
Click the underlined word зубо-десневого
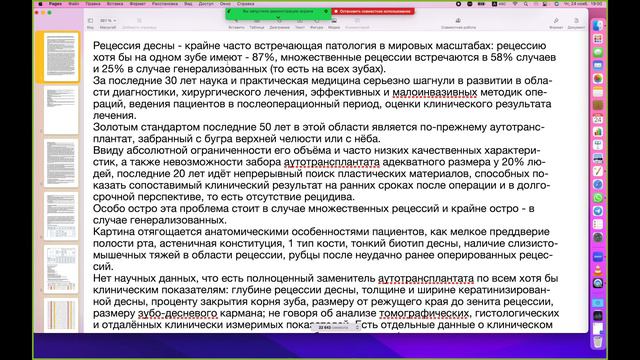click(178, 313)
